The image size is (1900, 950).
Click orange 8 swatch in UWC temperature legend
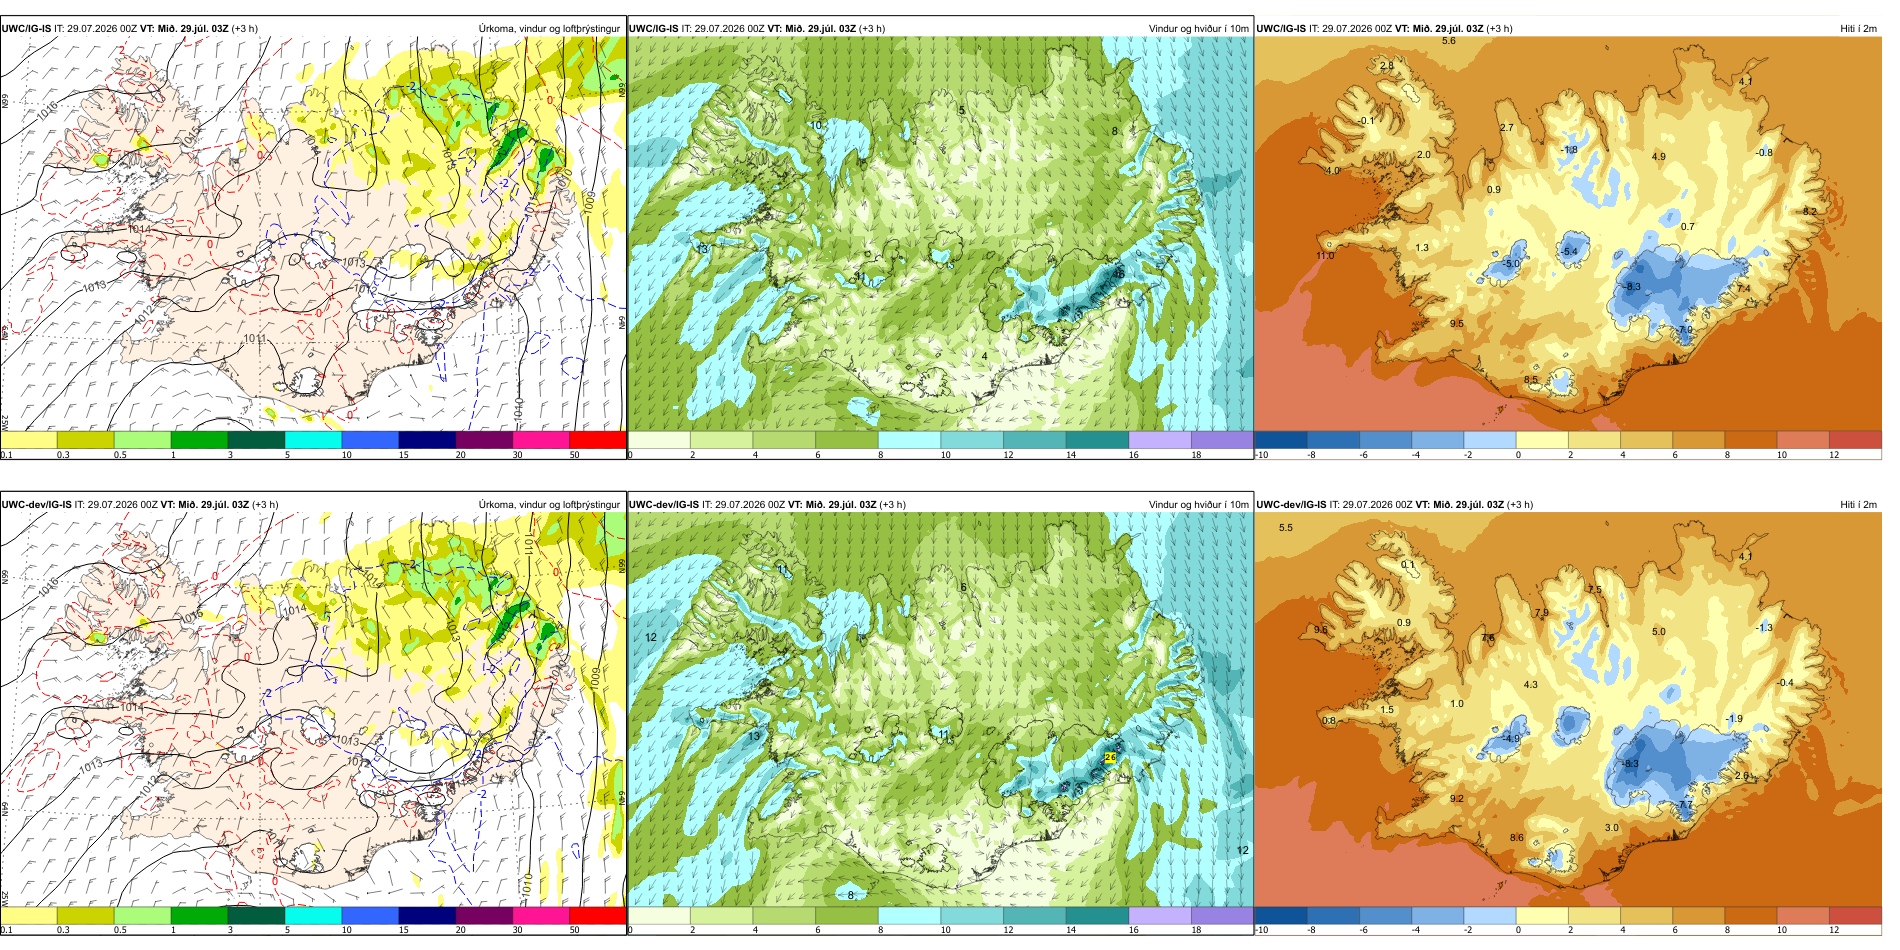click(1751, 440)
